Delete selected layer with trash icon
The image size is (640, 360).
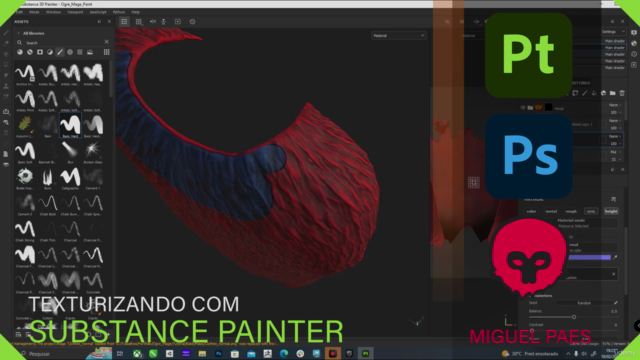coord(622,93)
